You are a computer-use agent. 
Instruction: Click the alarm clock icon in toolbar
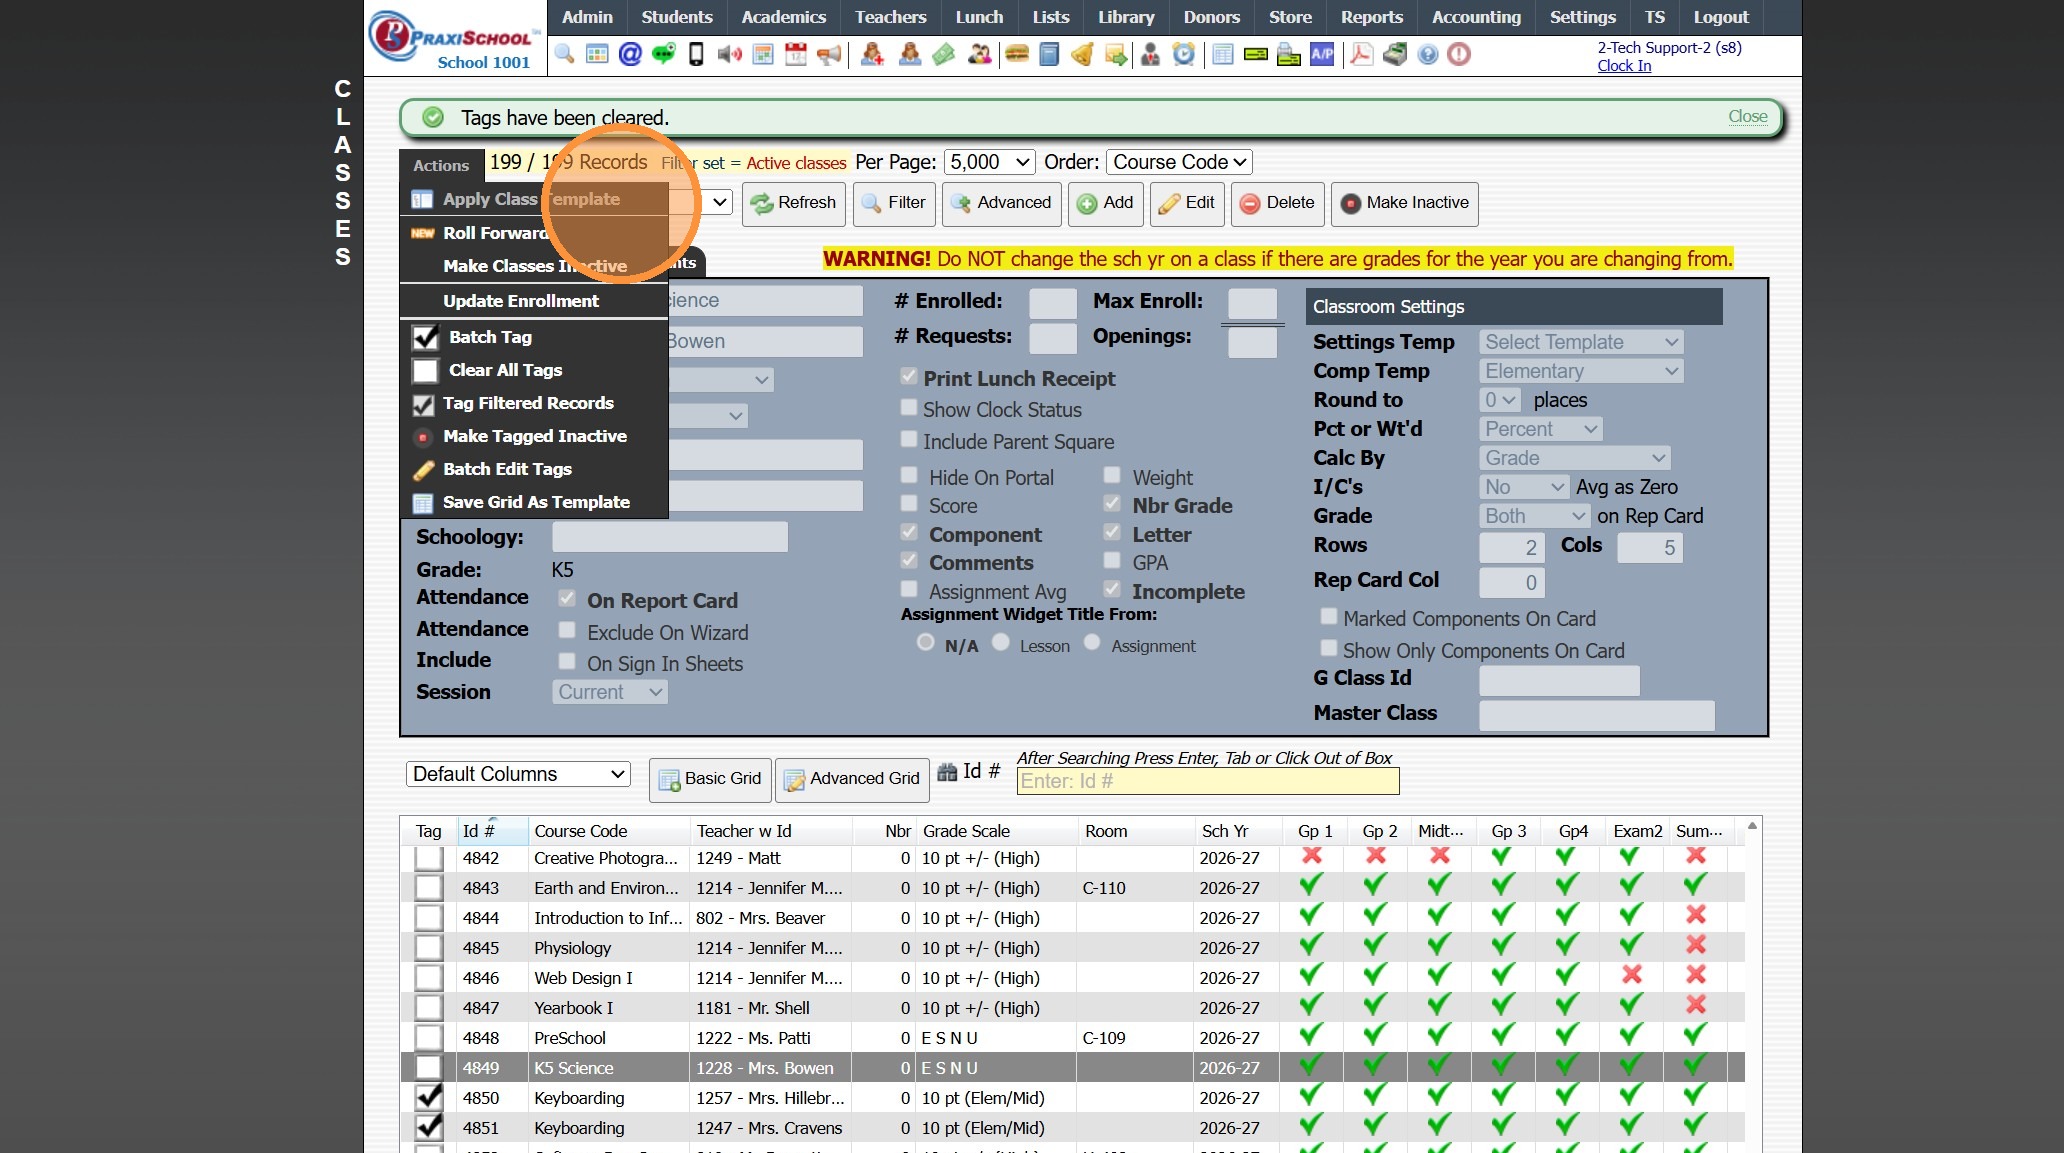pyautogui.click(x=1184, y=54)
